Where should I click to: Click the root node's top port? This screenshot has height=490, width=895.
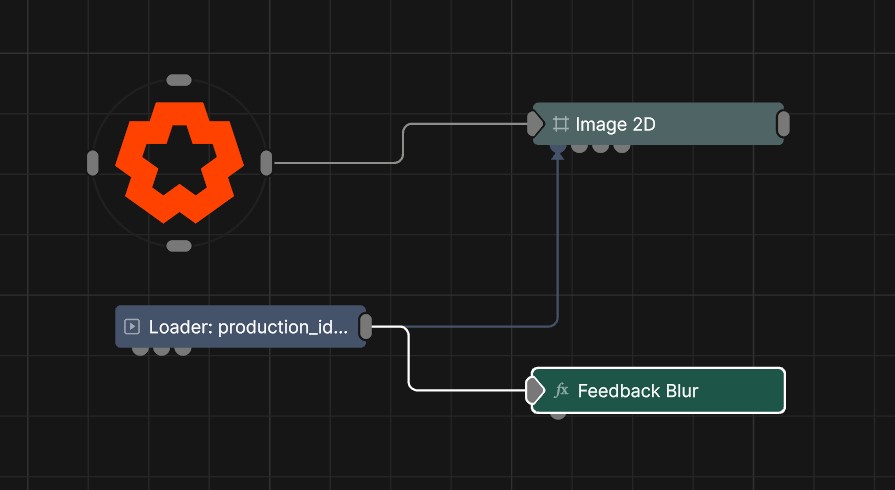point(179,80)
